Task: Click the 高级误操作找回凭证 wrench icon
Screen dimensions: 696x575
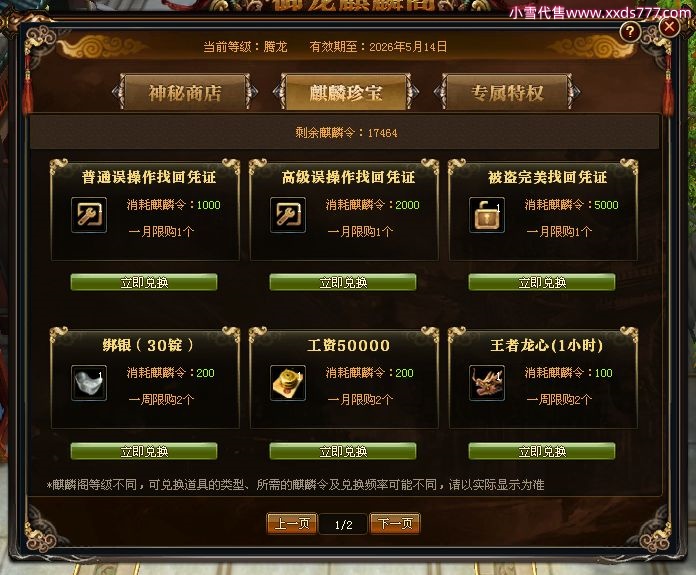Action: coord(288,215)
